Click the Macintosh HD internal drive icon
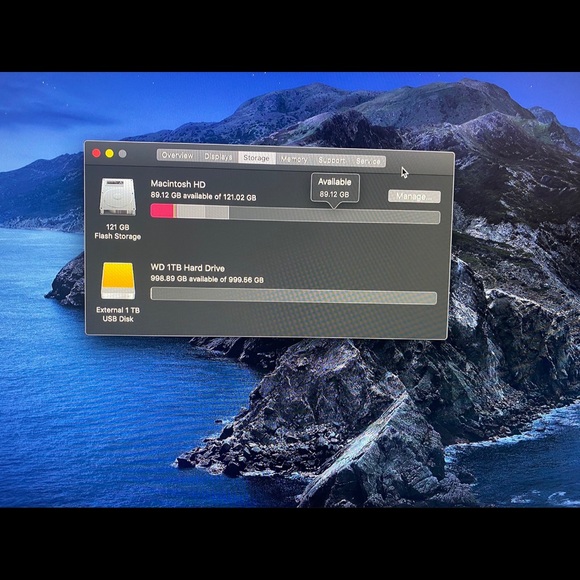The image size is (580, 580). (x=117, y=196)
